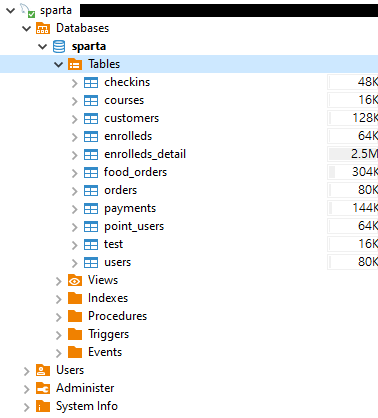Expand the courses table node
The width and height of the screenshot is (378, 418).
click(x=75, y=101)
